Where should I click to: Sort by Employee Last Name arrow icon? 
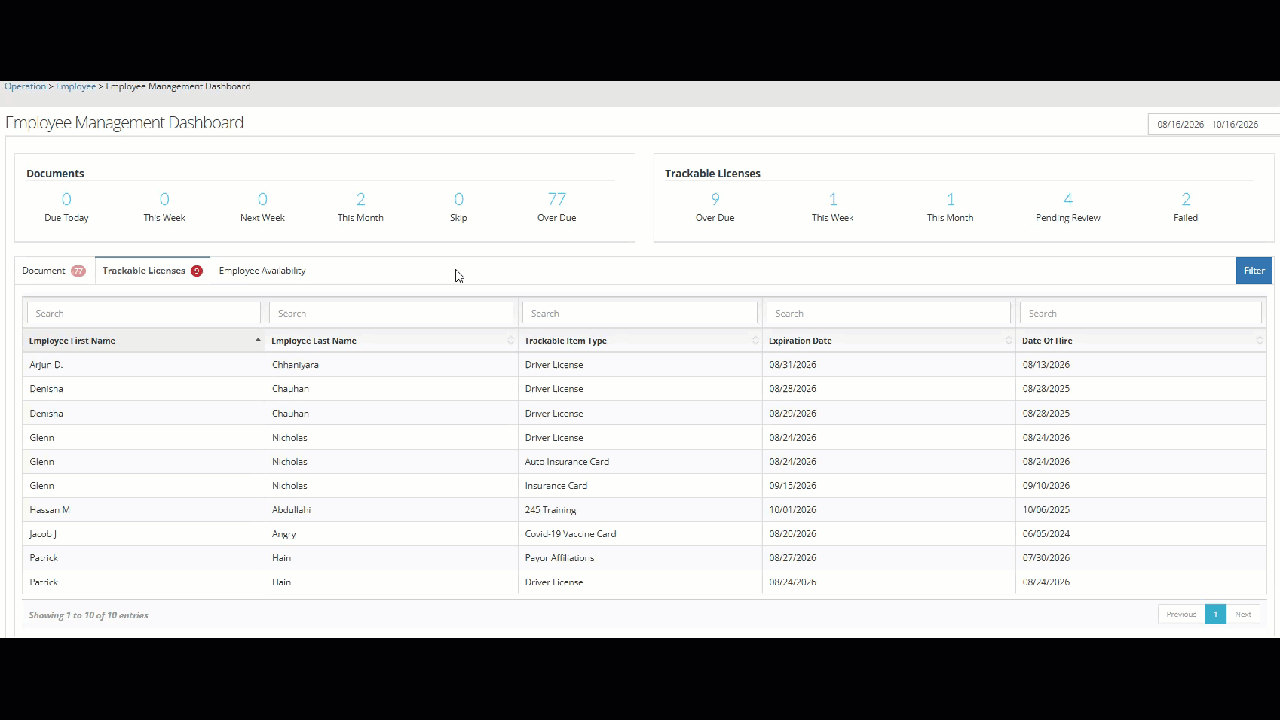tap(511, 341)
